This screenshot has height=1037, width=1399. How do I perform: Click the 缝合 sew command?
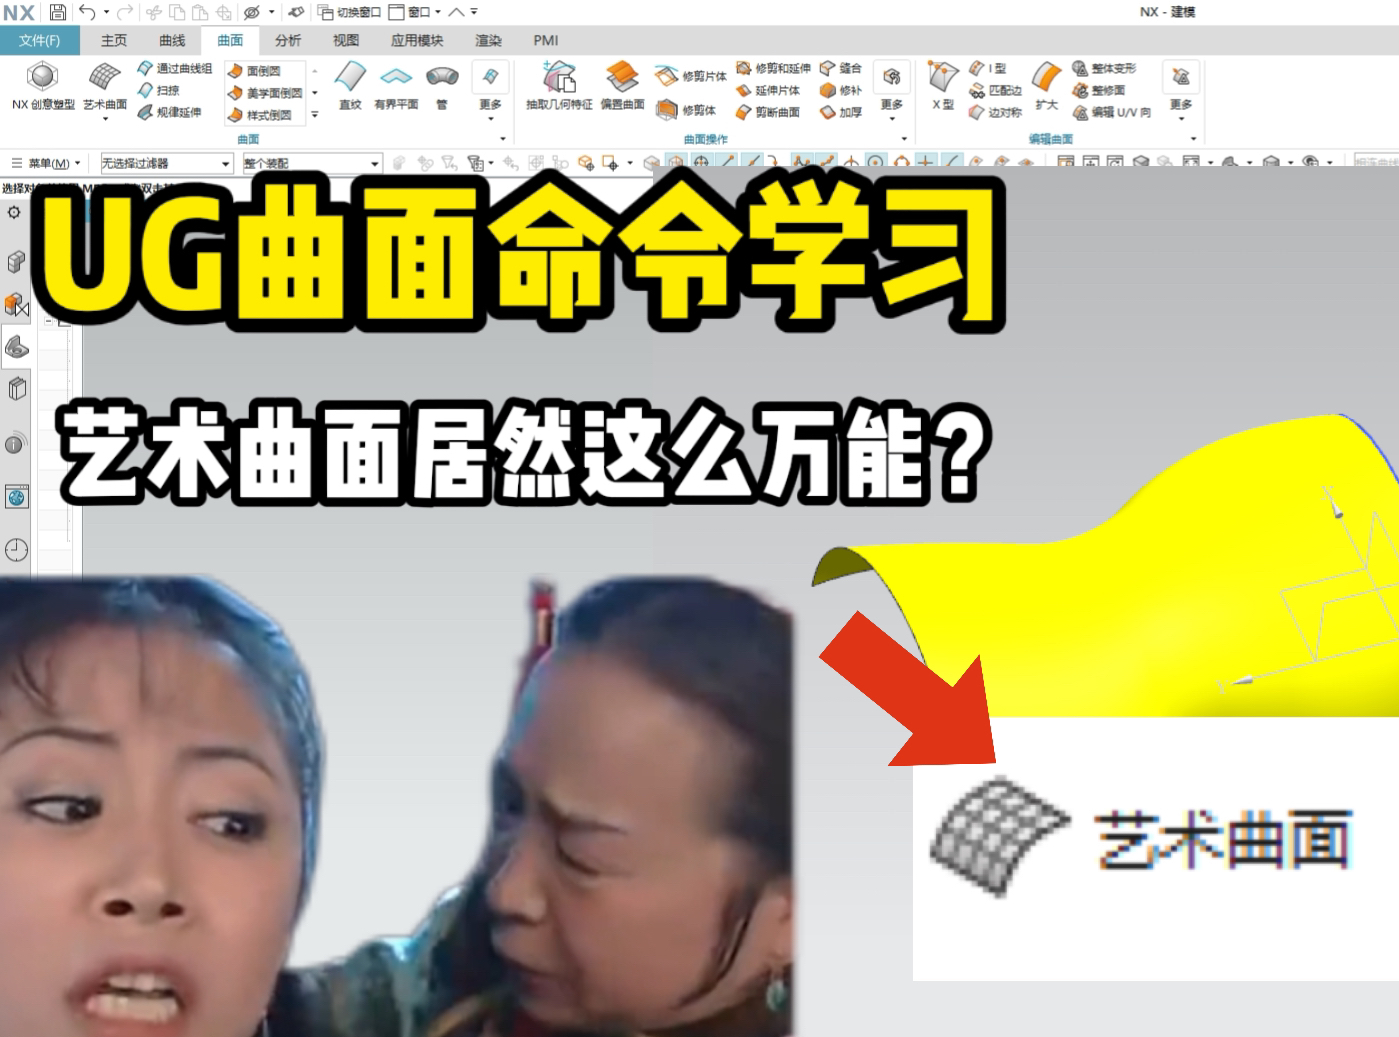click(x=841, y=69)
